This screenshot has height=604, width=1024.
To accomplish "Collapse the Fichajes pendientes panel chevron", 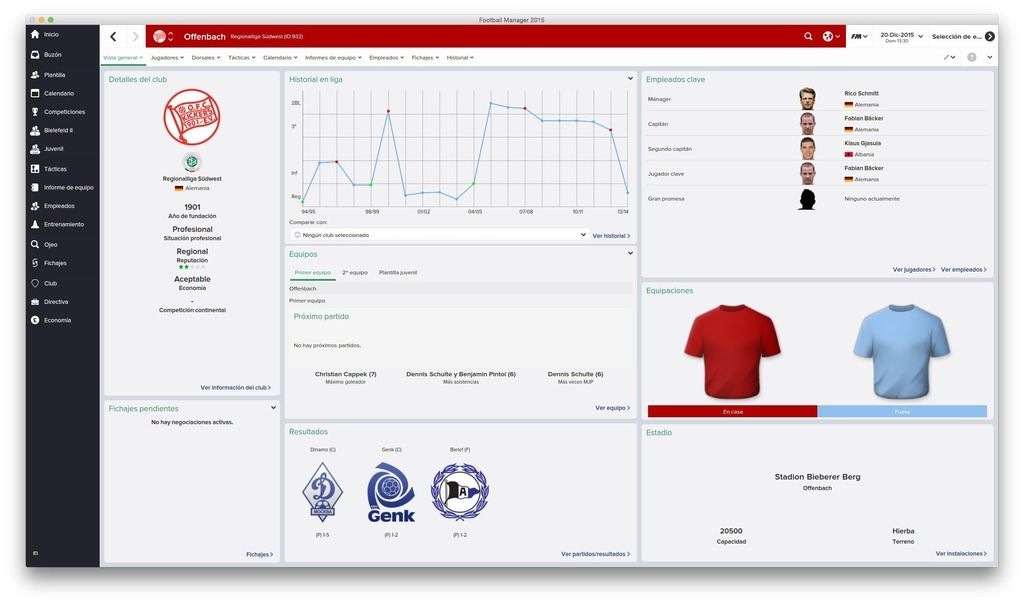I will (x=273, y=407).
